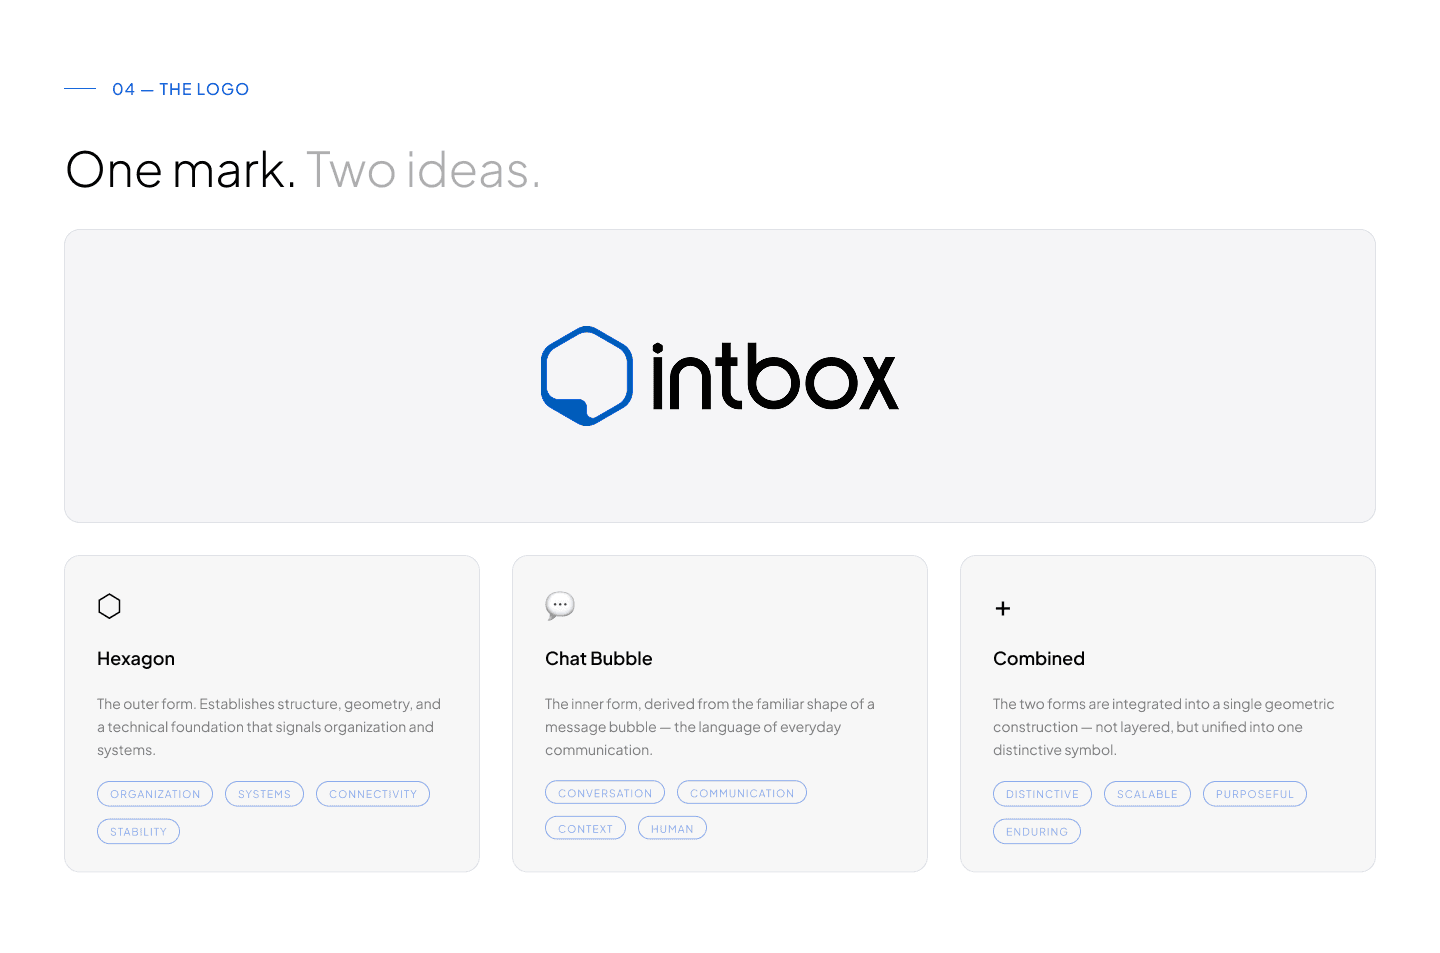Screen dimensions: 1440x953
Task: Select the HUMAN tag
Action: (x=672, y=828)
